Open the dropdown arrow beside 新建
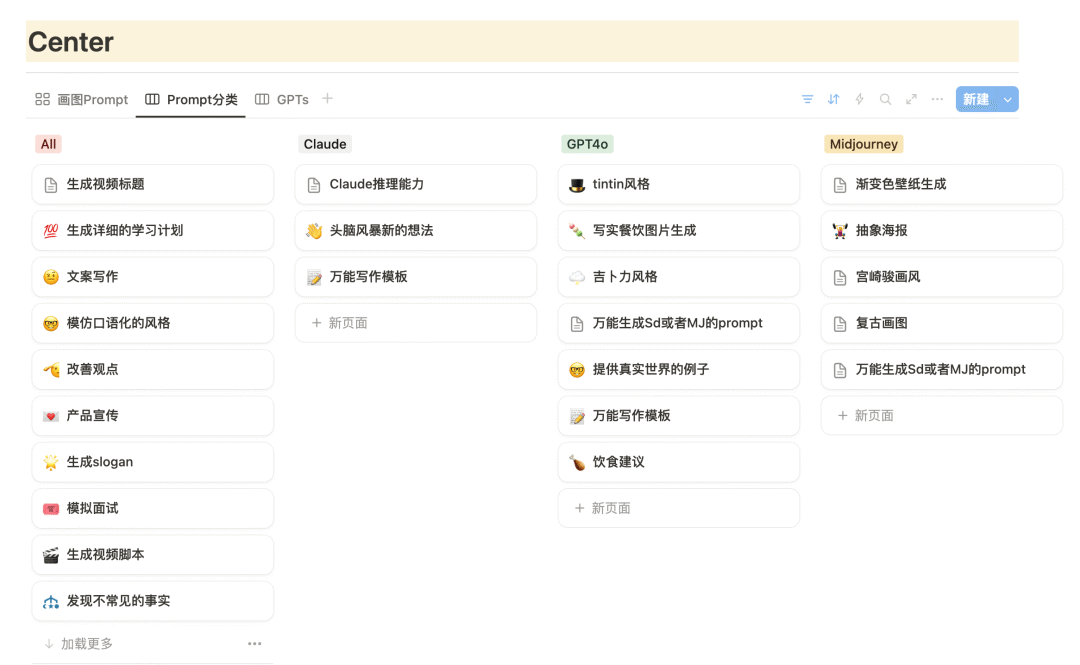The height and width of the screenshot is (665, 1080). (1008, 99)
